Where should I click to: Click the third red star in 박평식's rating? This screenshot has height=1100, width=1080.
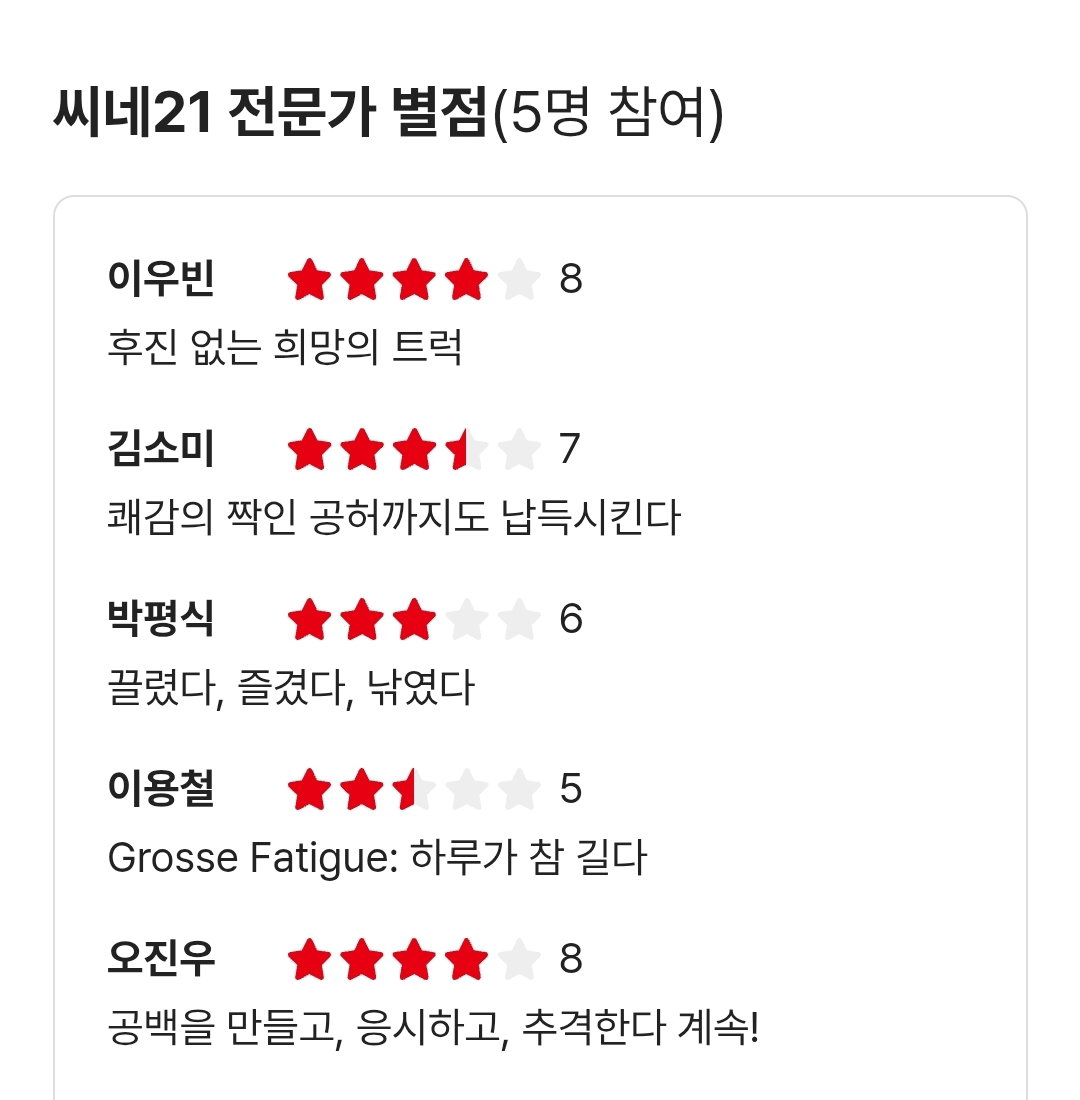pos(414,619)
